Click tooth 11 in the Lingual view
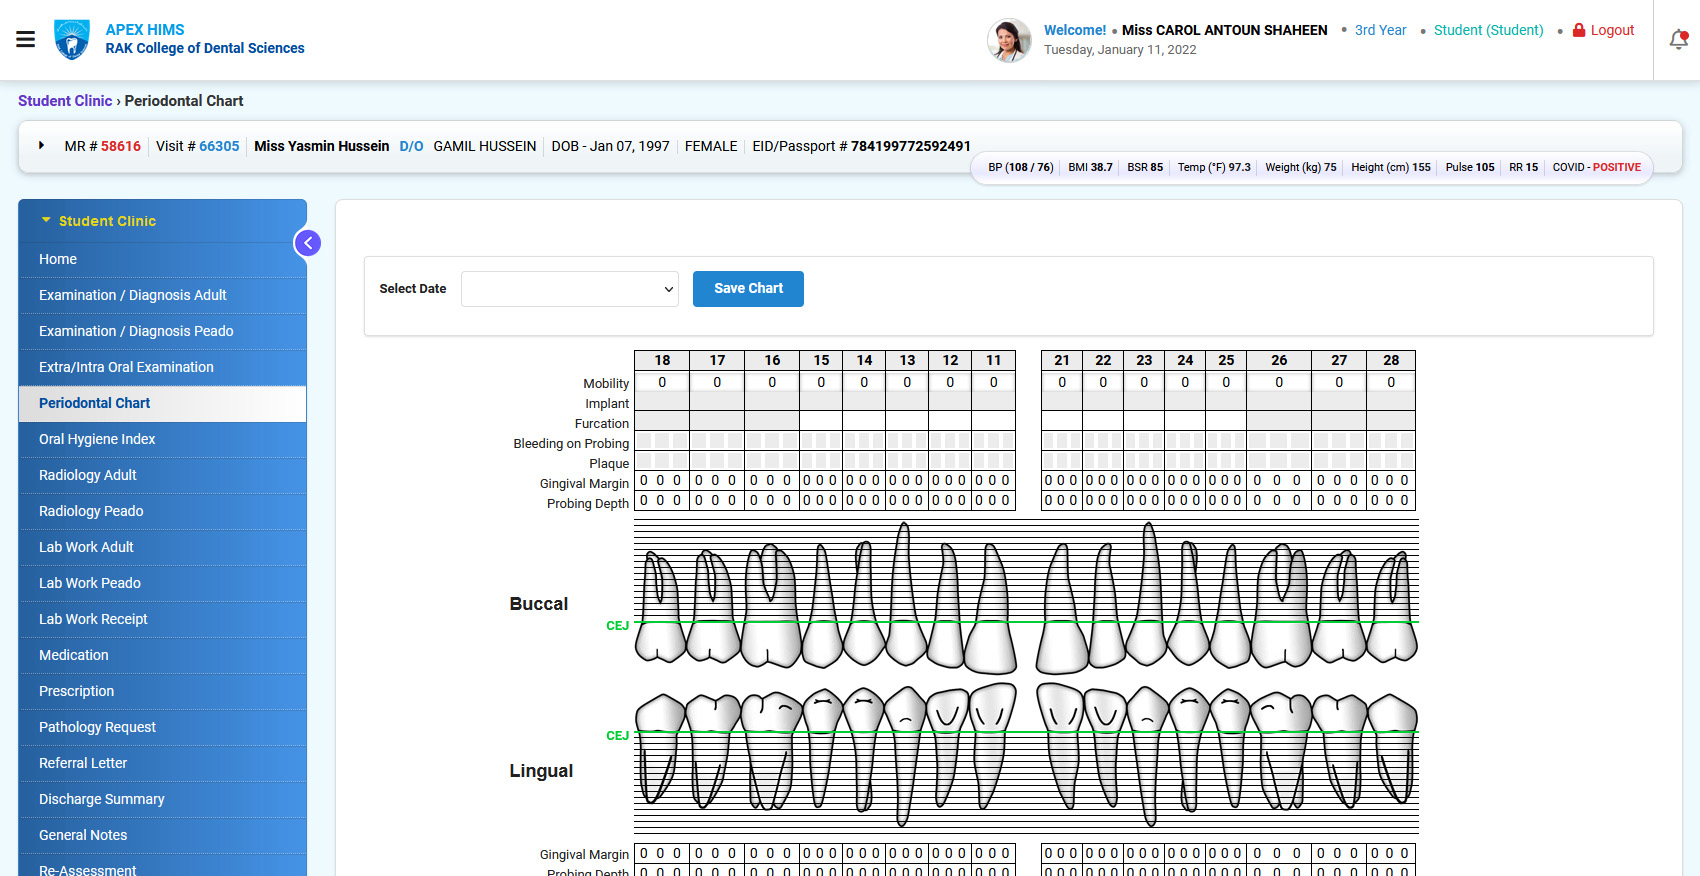This screenshot has height=876, width=1700. (993, 745)
